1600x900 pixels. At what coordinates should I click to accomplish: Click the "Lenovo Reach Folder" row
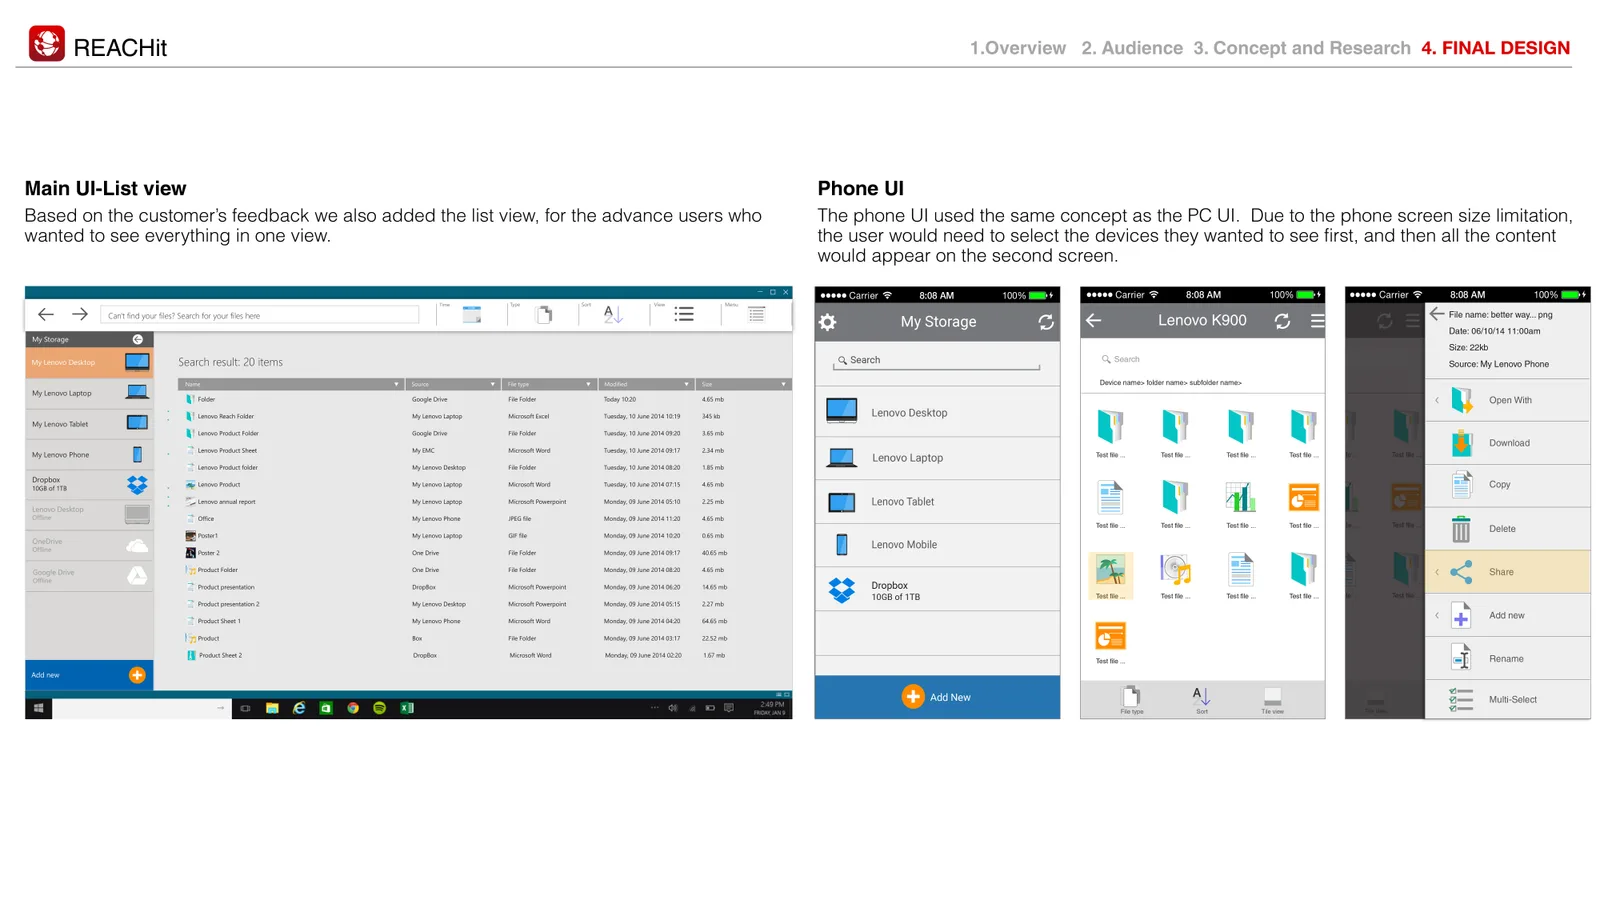[x=483, y=416]
